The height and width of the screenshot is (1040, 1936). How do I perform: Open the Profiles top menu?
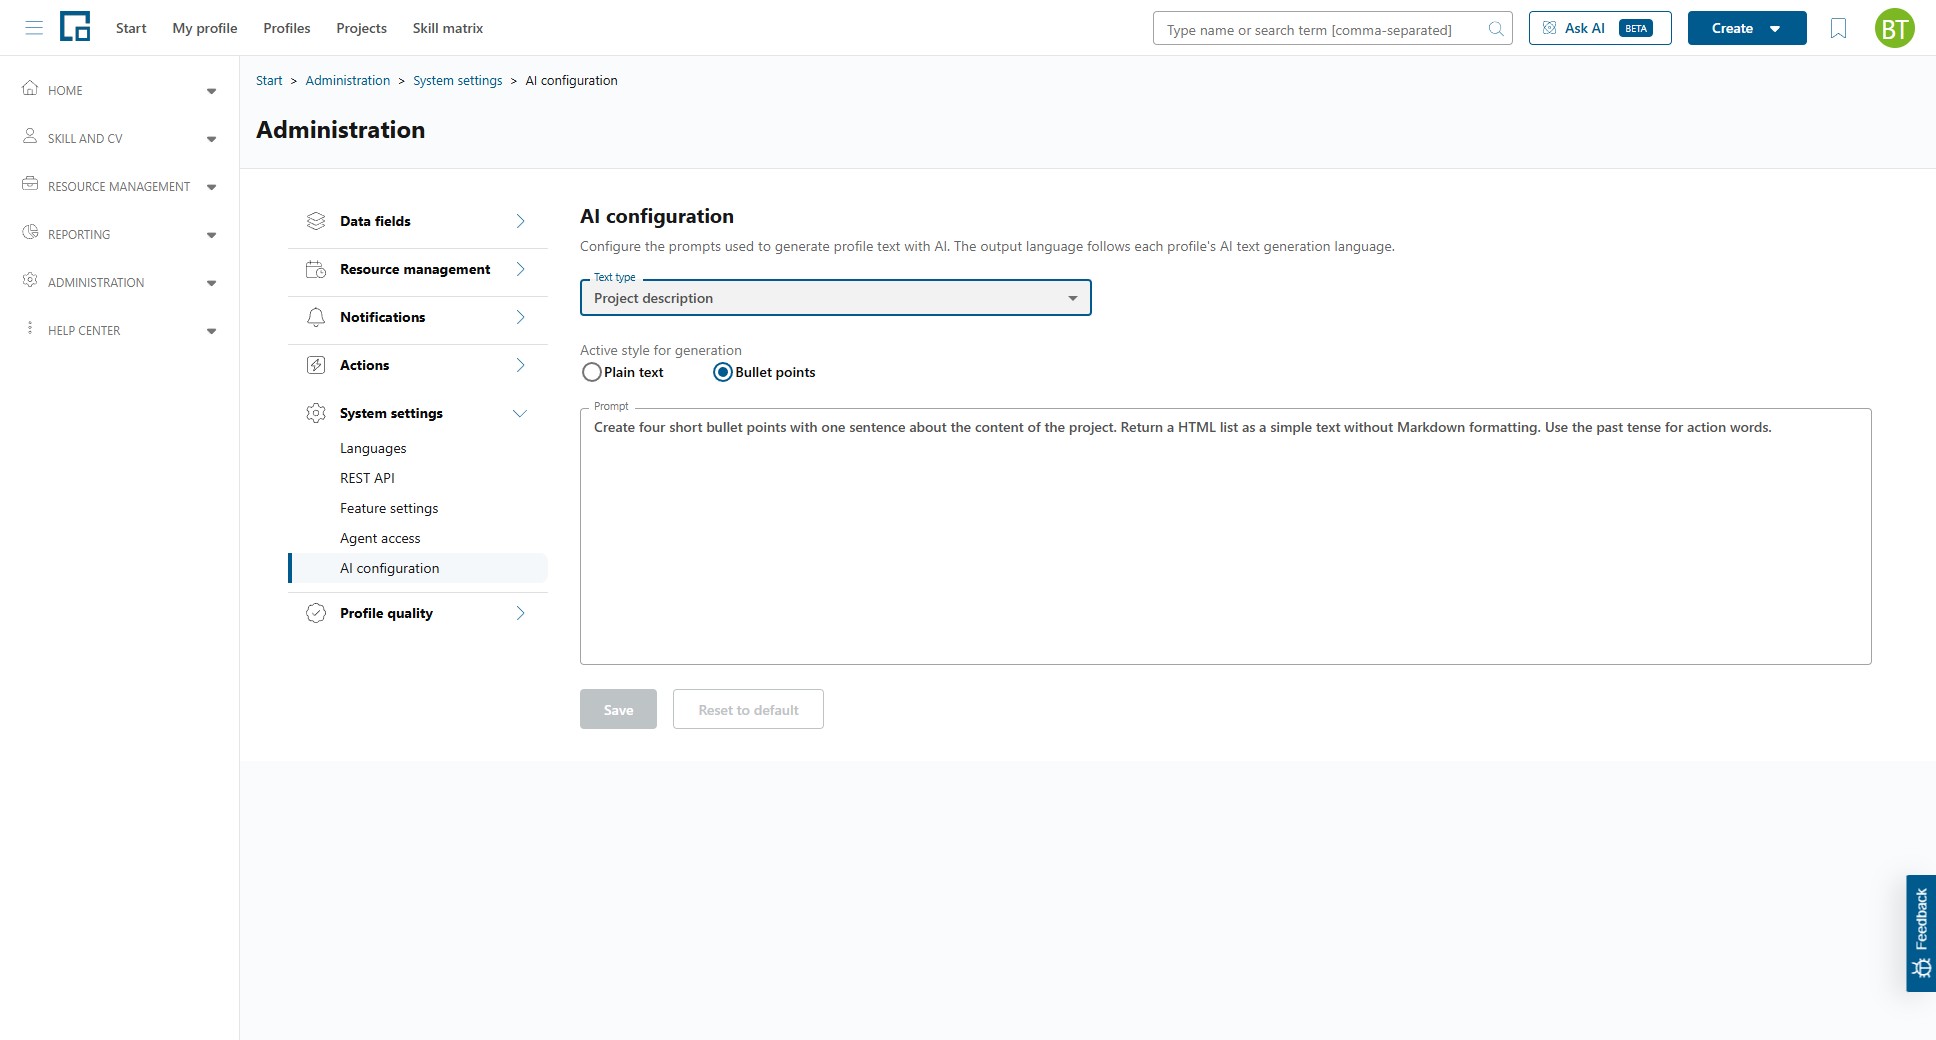tap(287, 28)
